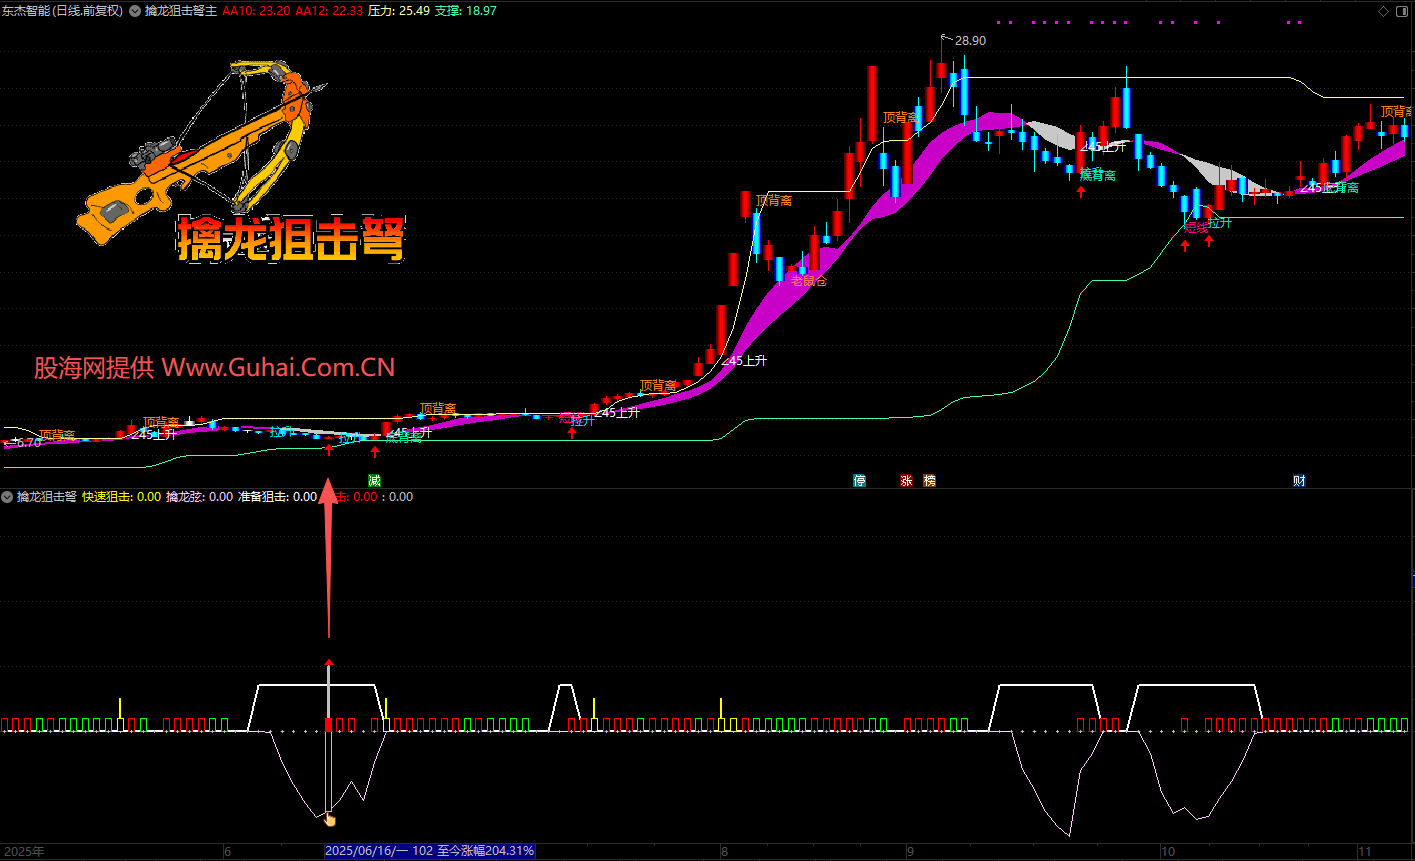The height and width of the screenshot is (861, 1415).
Task: Open the dropdown arrow beside 擒龙狙击弩主
Action: tap(135, 11)
